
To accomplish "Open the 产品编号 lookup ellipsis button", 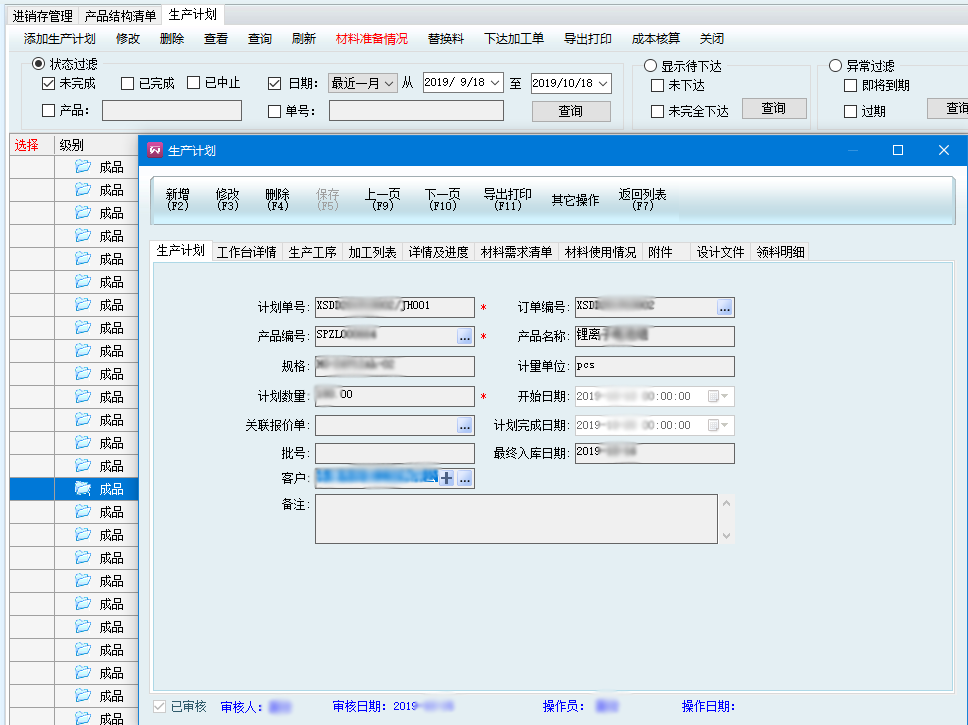I will click(465, 336).
